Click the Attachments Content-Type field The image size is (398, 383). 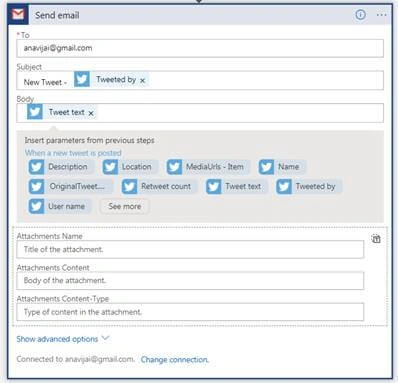click(x=190, y=312)
